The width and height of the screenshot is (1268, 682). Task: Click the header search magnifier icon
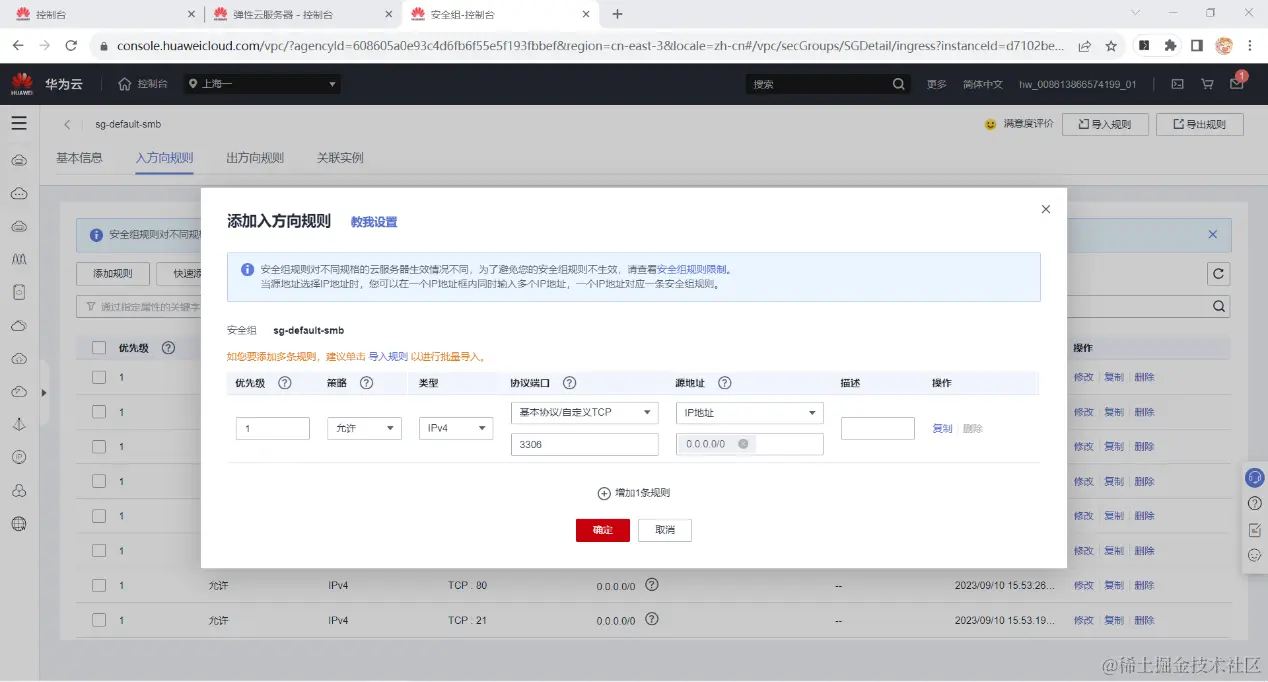click(899, 84)
